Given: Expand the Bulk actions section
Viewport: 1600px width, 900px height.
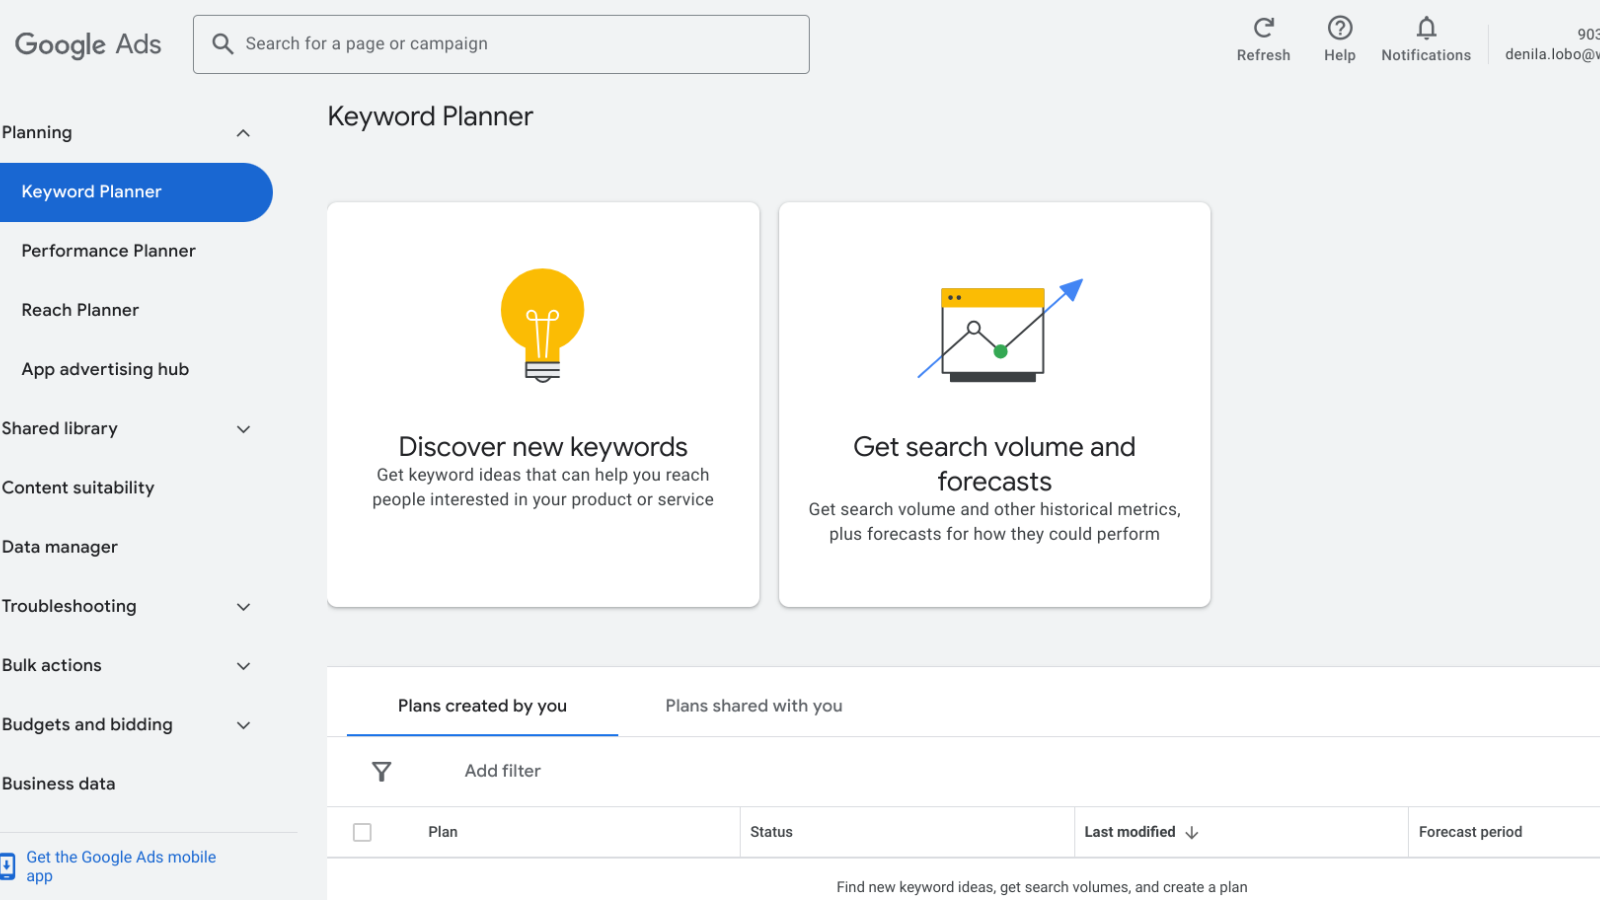Looking at the screenshot, I should [x=243, y=666].
